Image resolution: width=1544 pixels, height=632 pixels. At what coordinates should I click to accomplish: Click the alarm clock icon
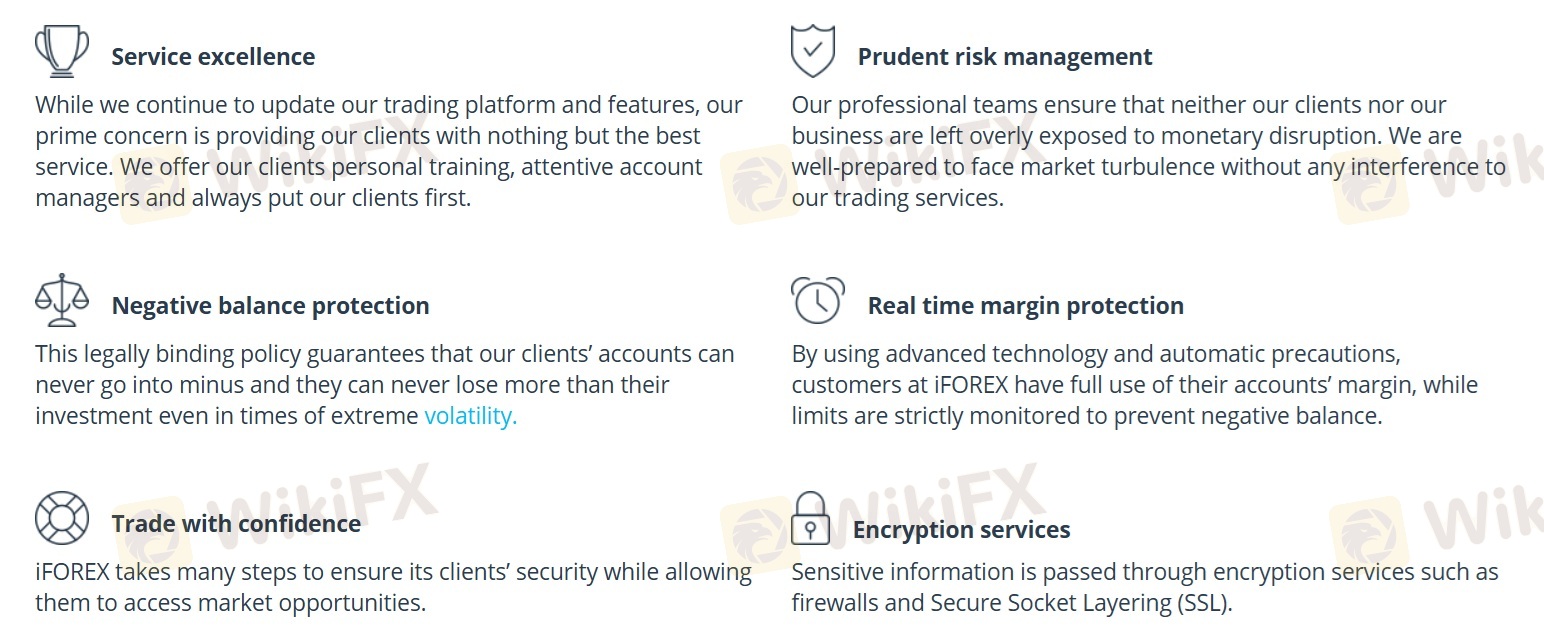point(817,300)
